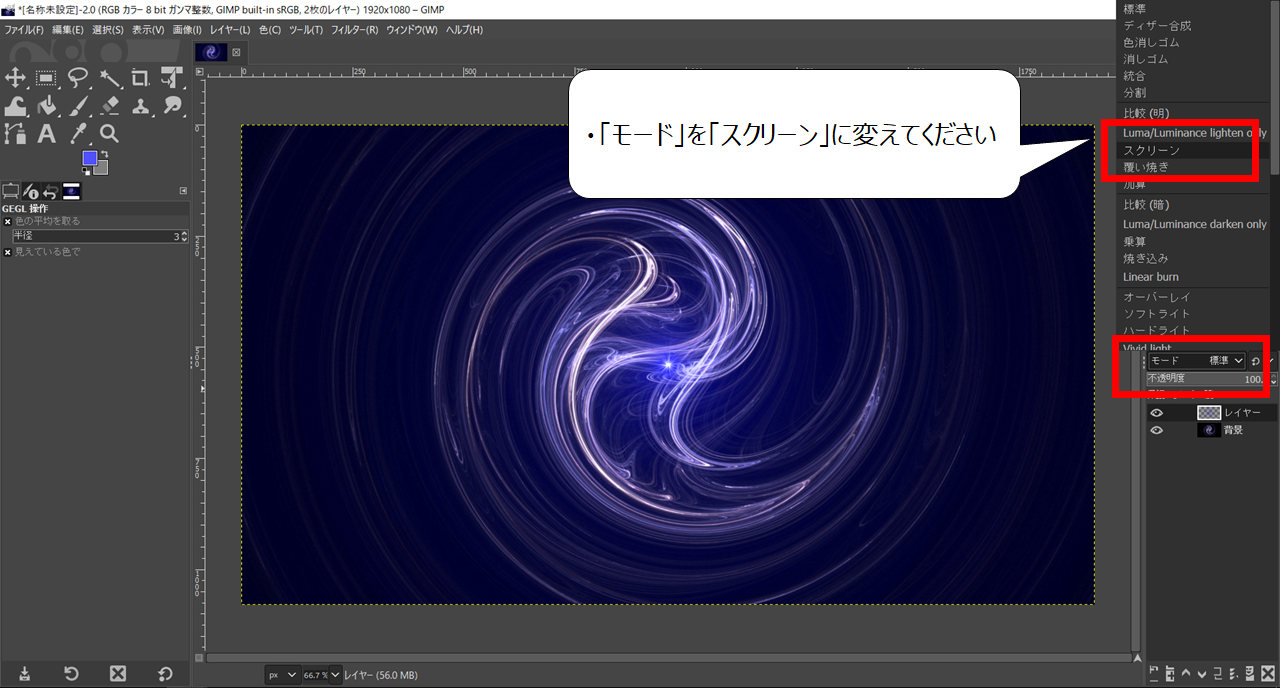1280x688 pixels.
Task: Open the 選択(S) menu
Action: [108, 30]
